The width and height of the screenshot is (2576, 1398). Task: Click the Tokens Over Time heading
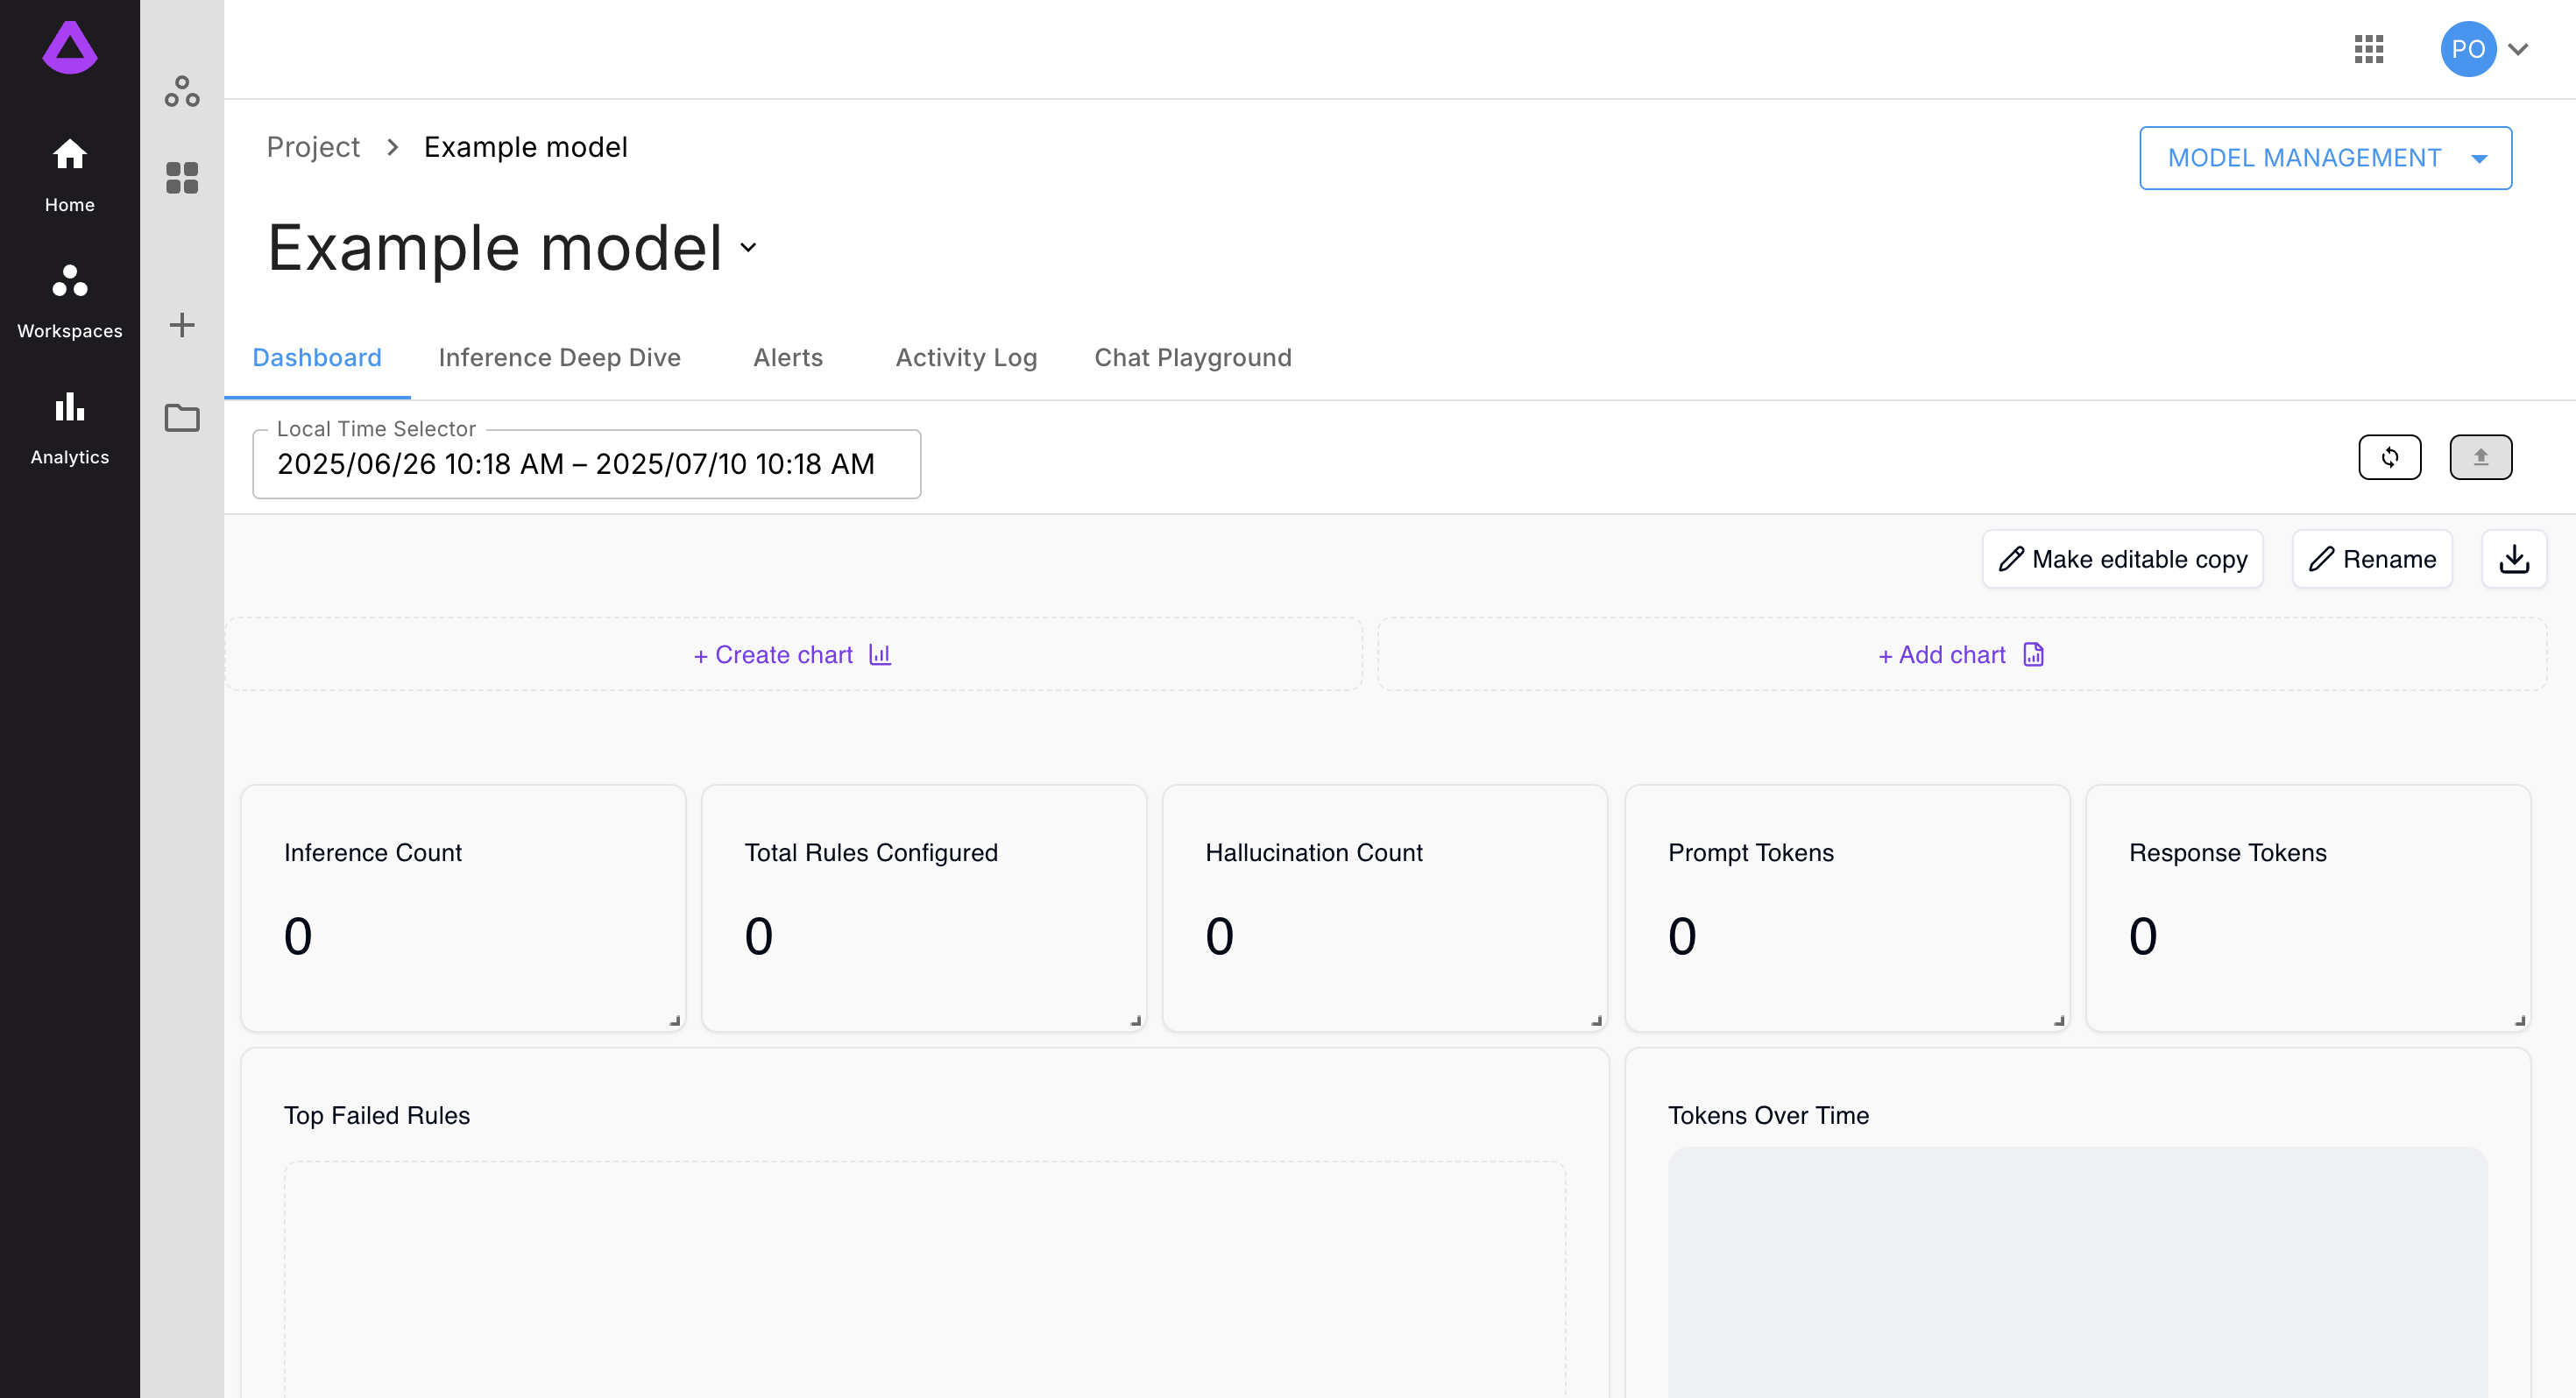pyautogui.click(x=1768, y=1115)
